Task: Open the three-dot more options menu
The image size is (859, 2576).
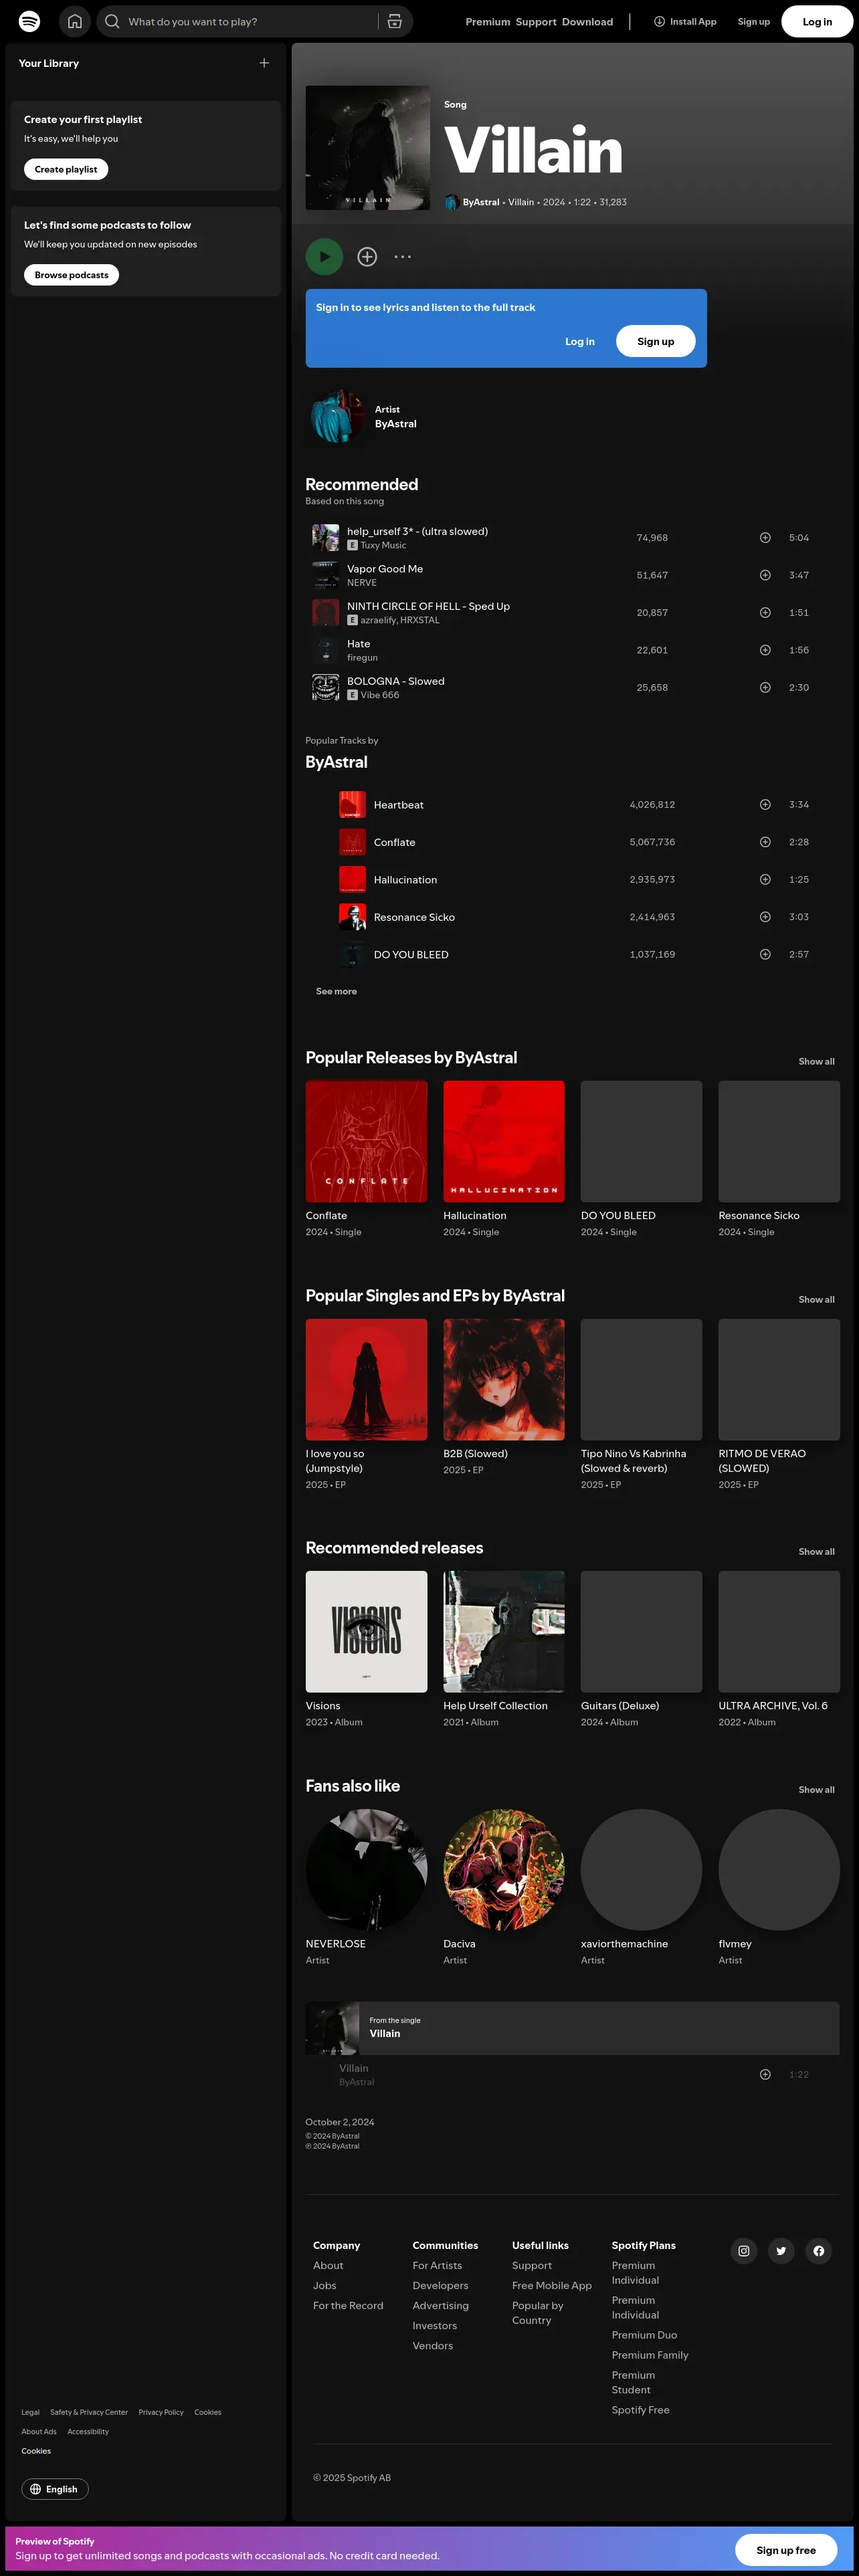Action: [402, 257]
